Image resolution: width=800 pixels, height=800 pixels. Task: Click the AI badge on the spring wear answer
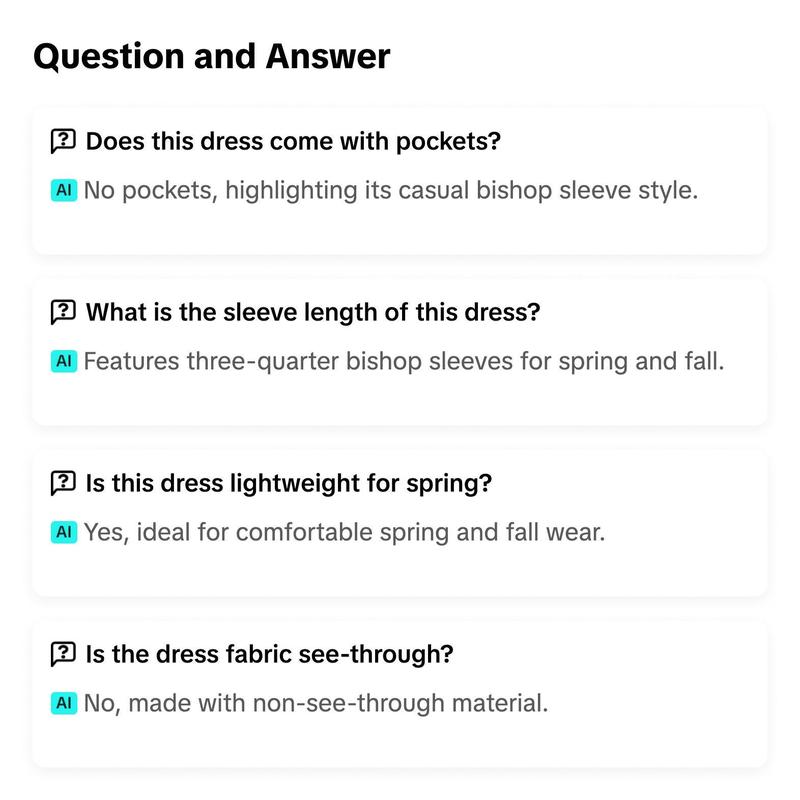64,532
